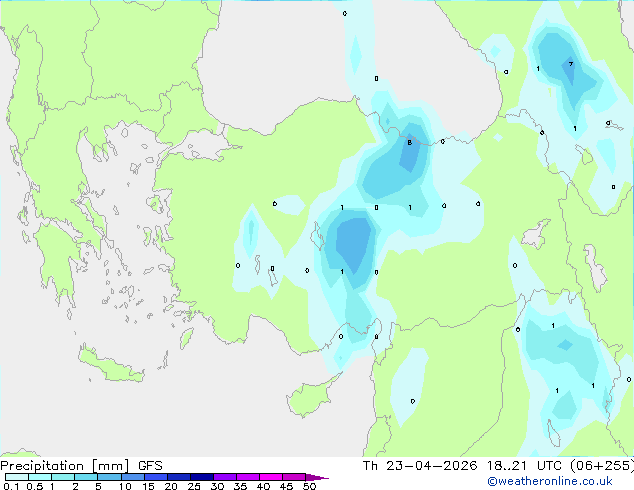This screenshot has height=490, width=634.
Task: Click the legend label '50'
Action: pos(309,486)
